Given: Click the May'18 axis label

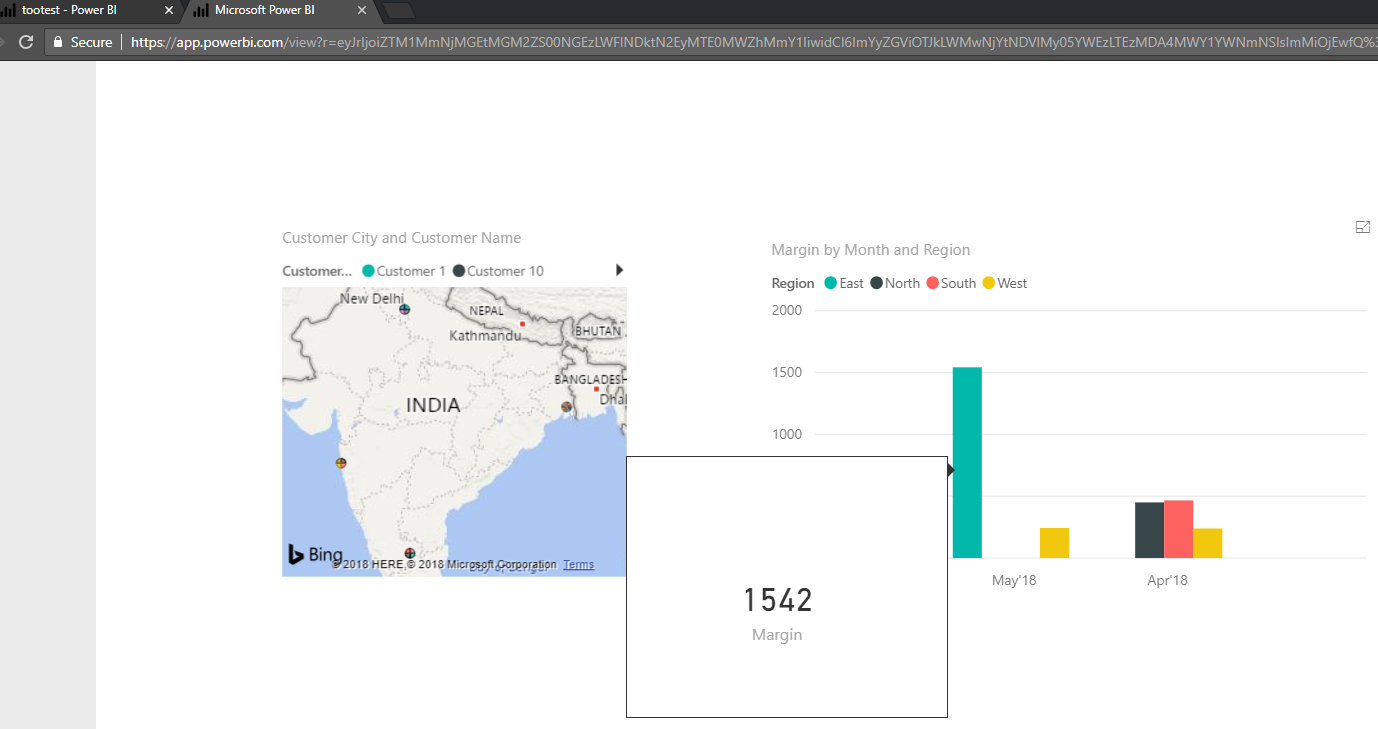Looking at the screenshot, I should pos(1014,580).
